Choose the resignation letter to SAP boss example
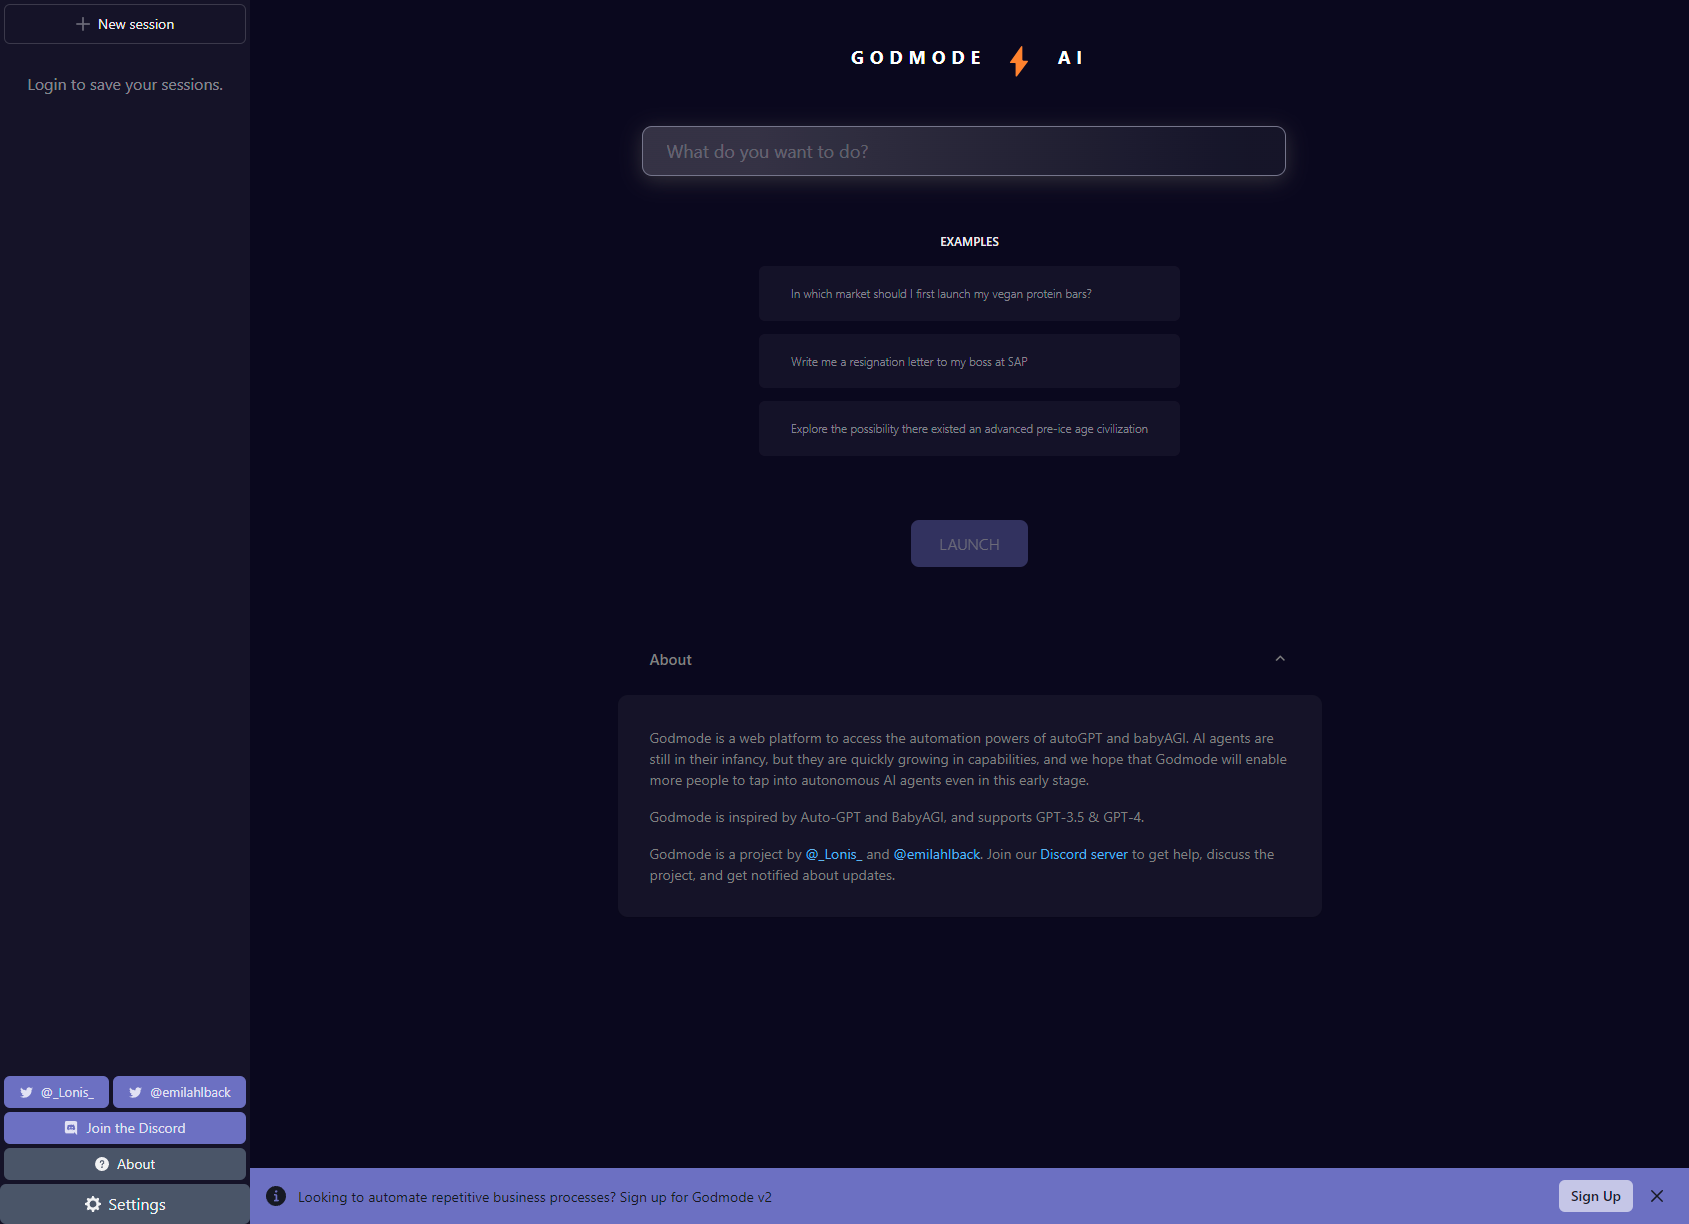 (969, 362)
